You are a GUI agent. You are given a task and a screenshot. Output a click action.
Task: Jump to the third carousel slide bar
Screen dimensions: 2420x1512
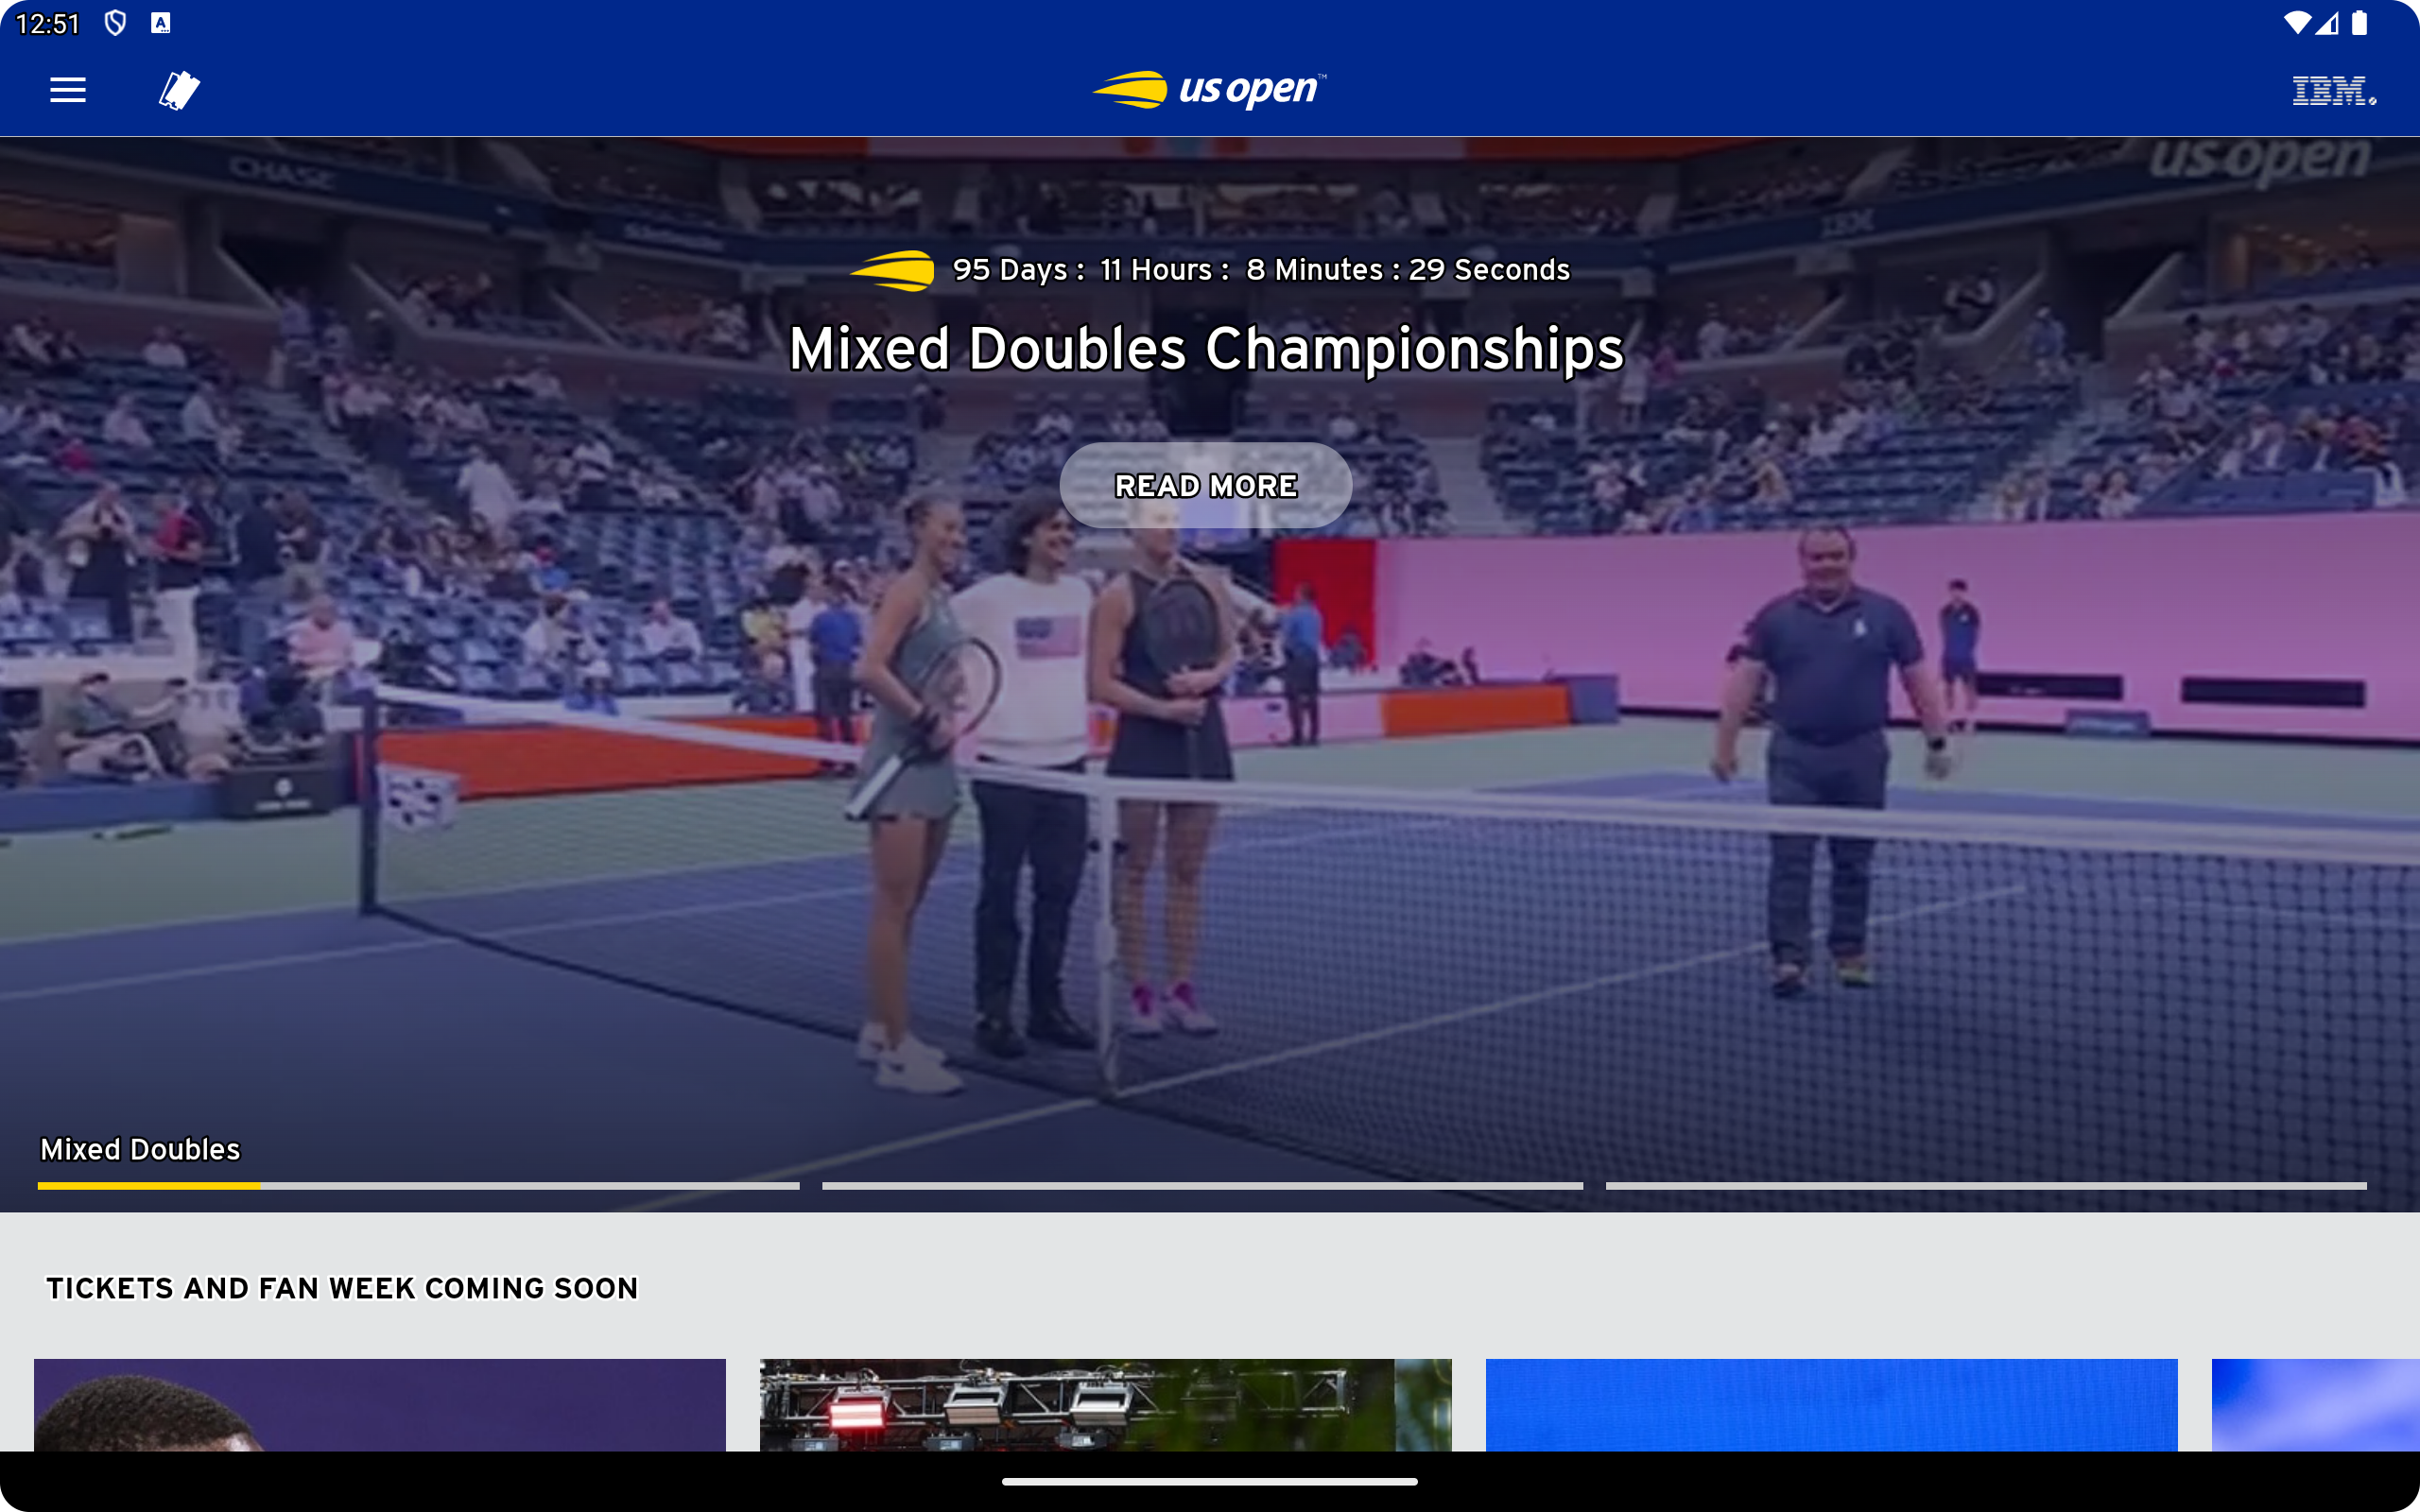point(1986,1186)
